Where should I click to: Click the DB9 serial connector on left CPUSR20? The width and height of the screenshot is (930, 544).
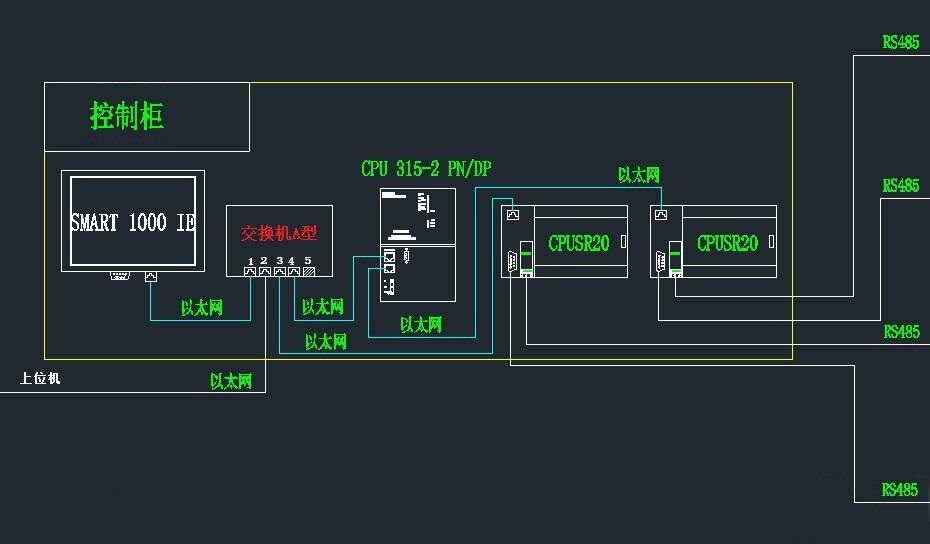tap(512, 262)
